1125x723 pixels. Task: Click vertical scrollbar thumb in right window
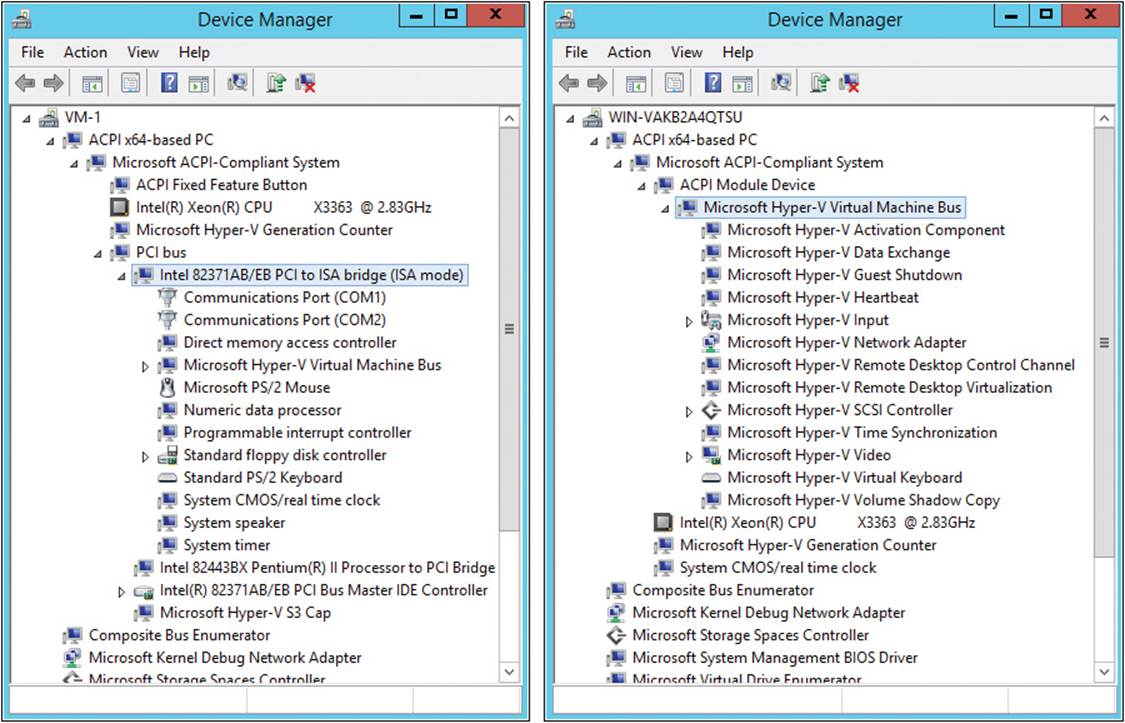coord(1104,343)
